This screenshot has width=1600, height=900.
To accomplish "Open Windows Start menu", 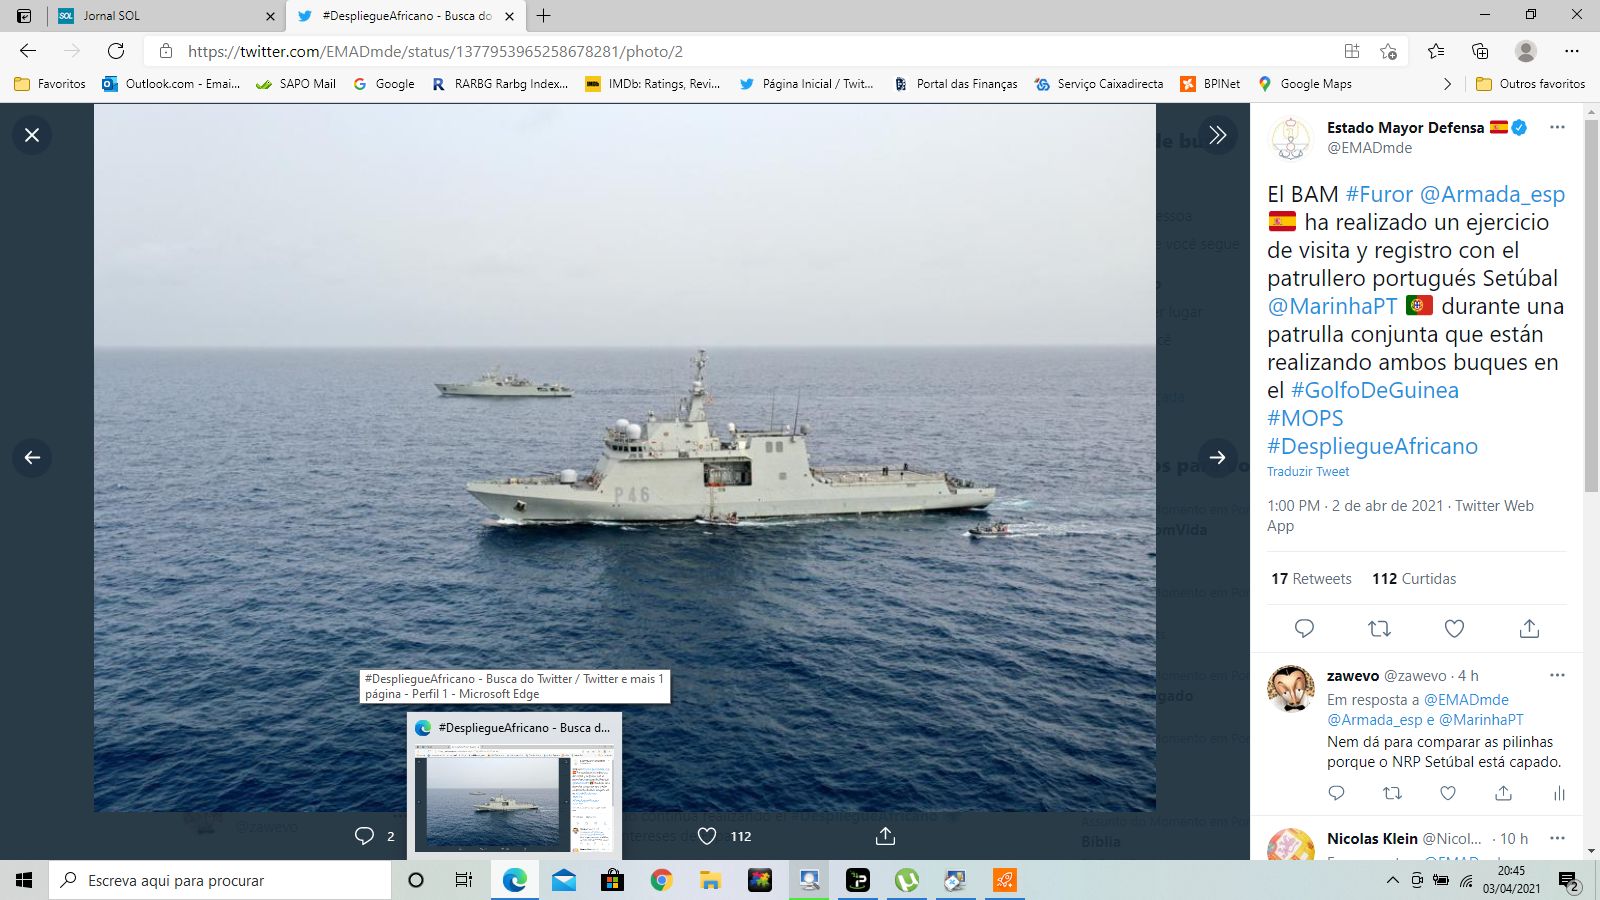I will 24,880.
